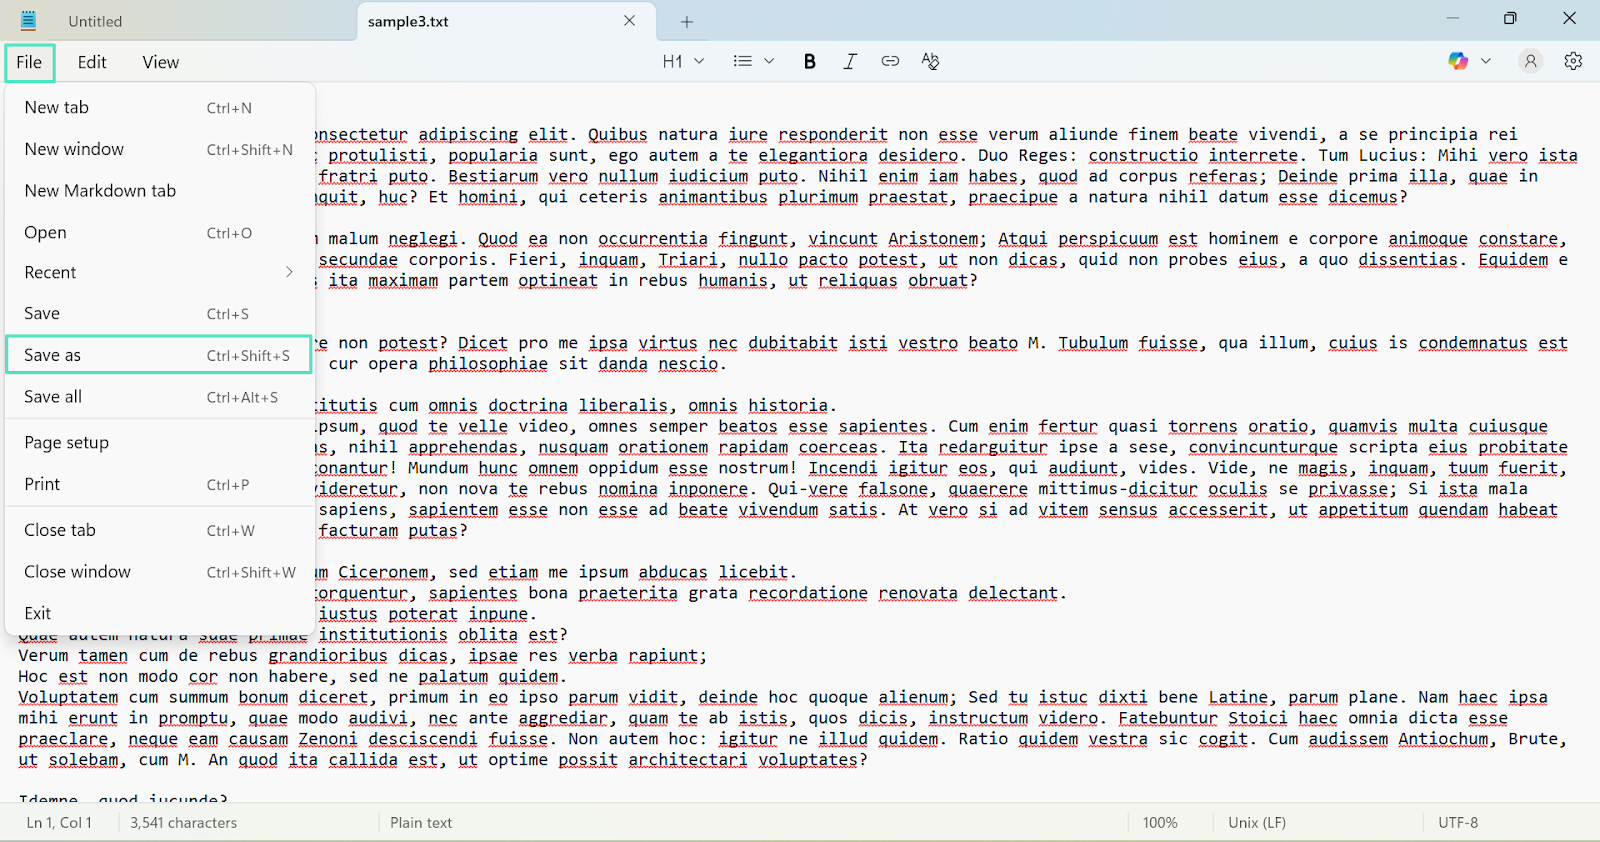1600x842 pixels.
Task: Choose New window menu entry
Action: pyautogui.click(x=159, y=149)
